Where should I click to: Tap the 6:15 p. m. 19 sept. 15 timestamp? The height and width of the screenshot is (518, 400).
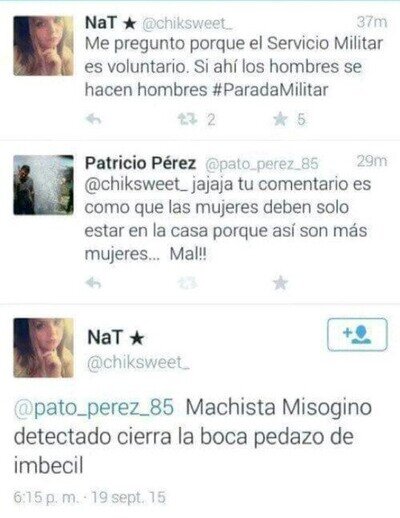tap(89, 497)
